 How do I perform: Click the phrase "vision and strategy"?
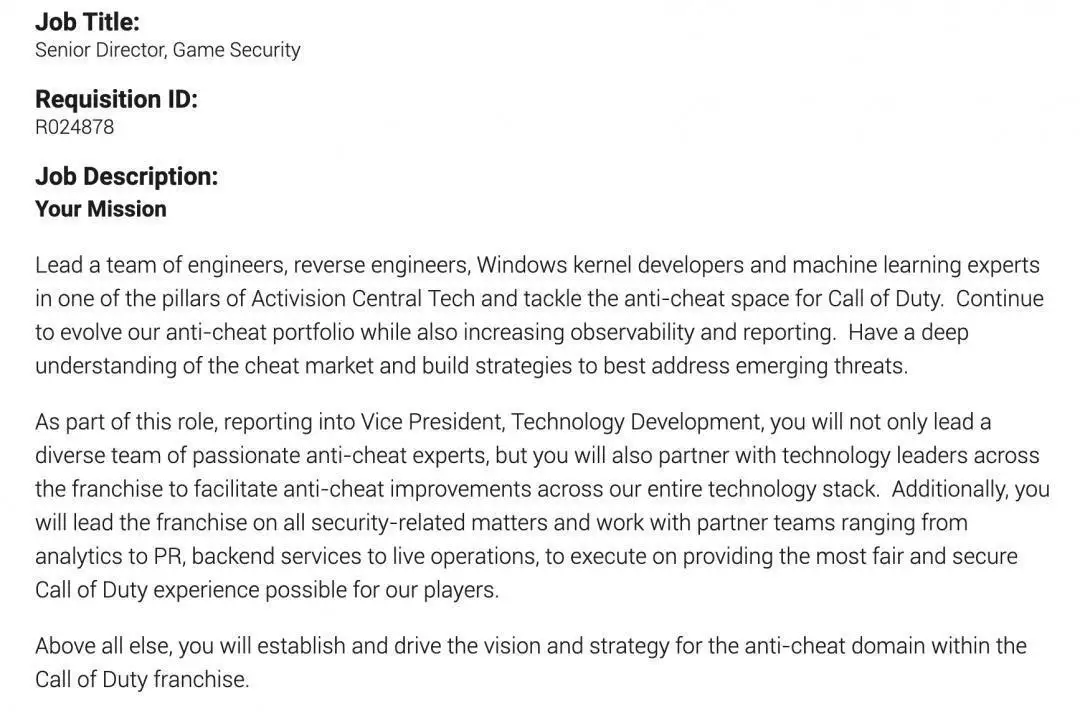pos(576,646)
